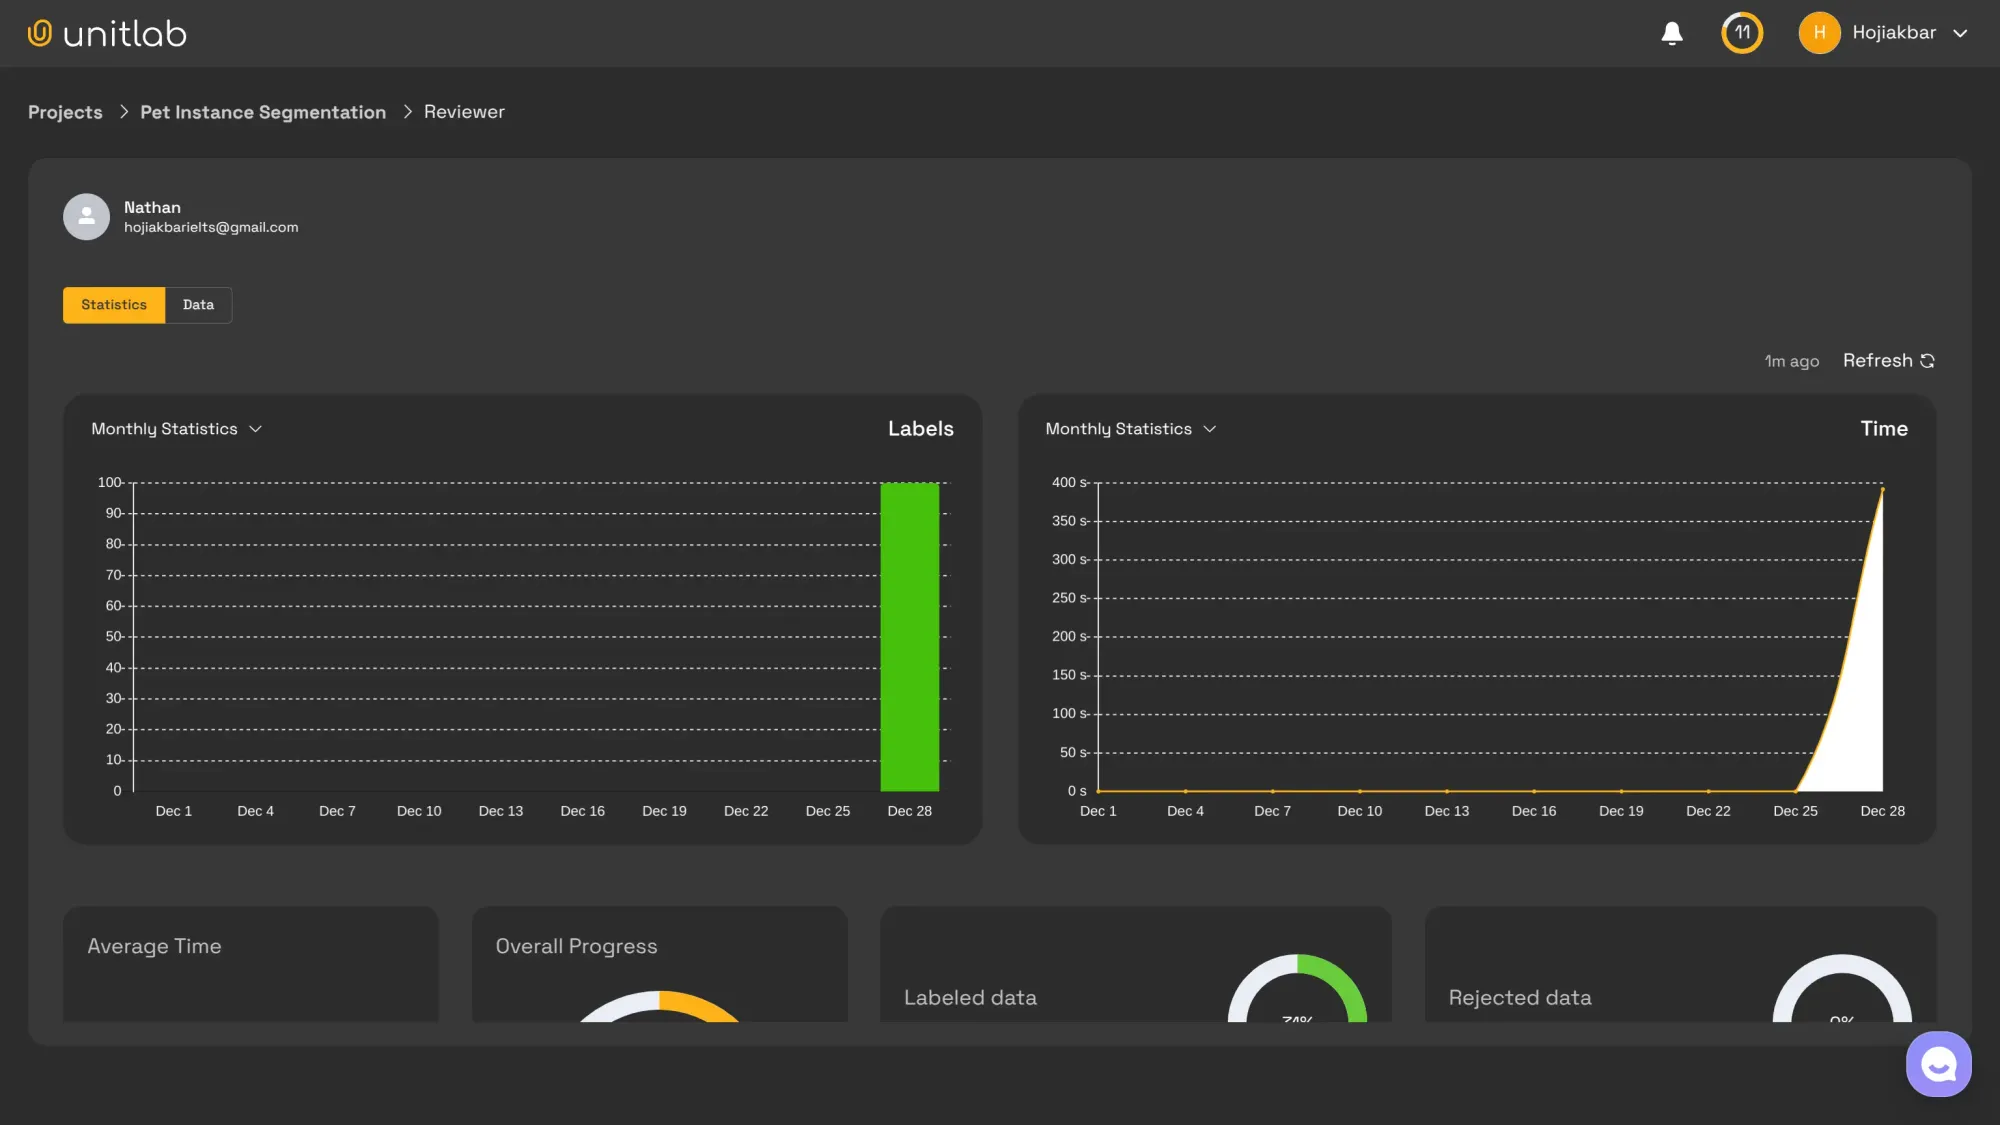Click the Refresh button
The image size is (2000, 1125).
(1878, 360)
